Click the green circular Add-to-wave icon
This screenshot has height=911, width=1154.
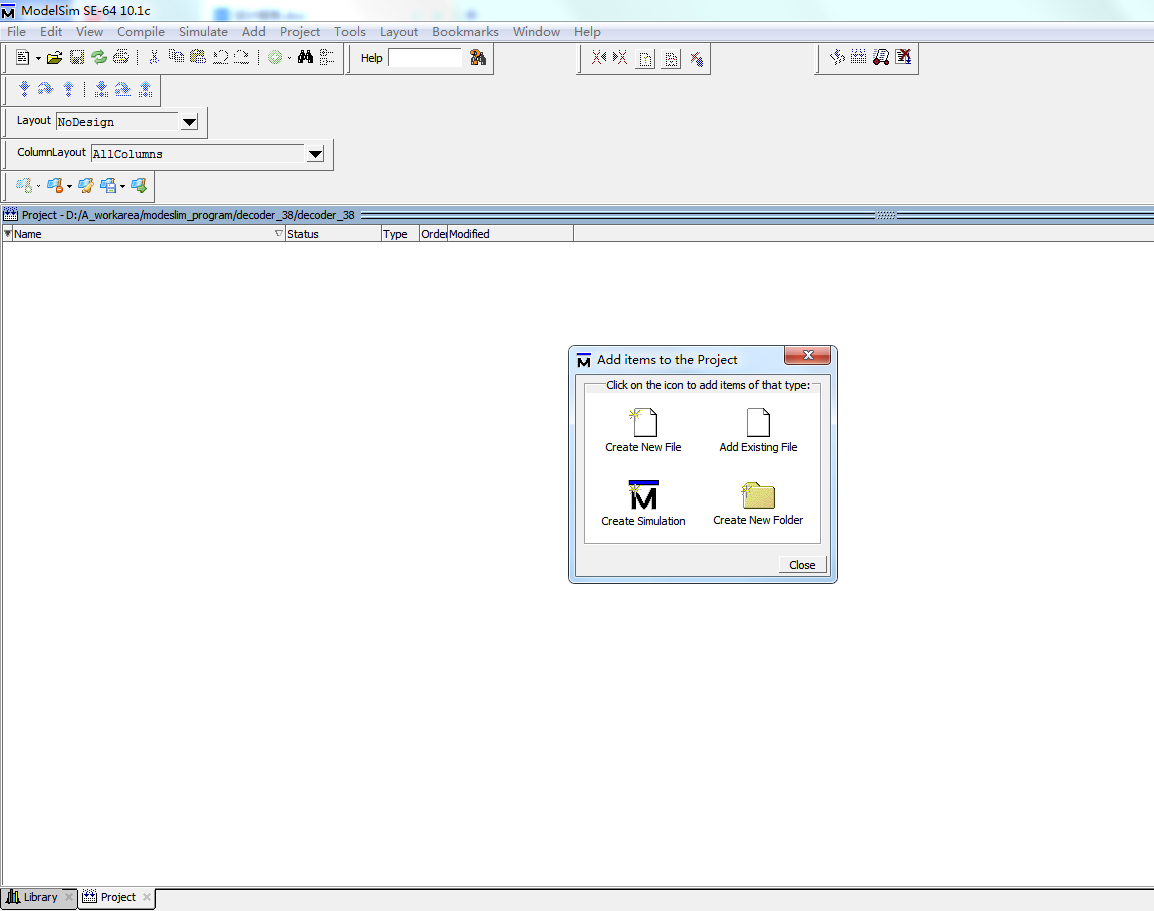click(x=275, y=57)
